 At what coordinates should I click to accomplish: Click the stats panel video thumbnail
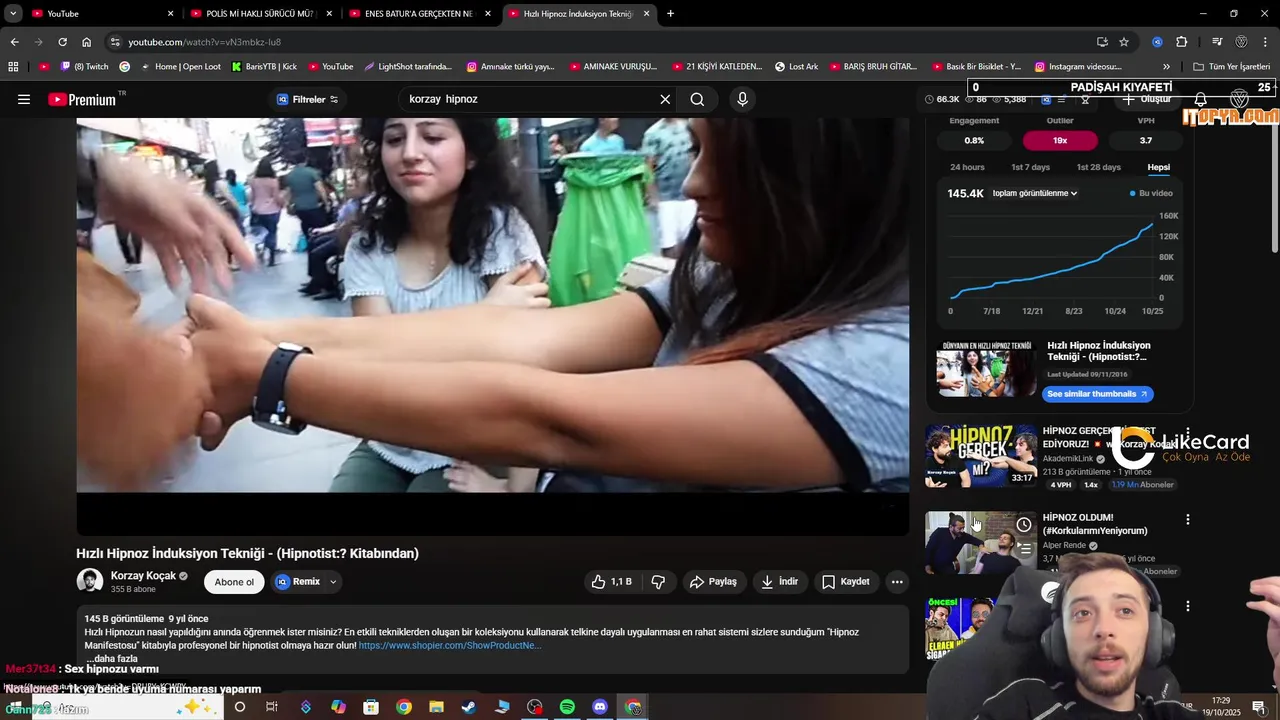[x=986, y=370]
